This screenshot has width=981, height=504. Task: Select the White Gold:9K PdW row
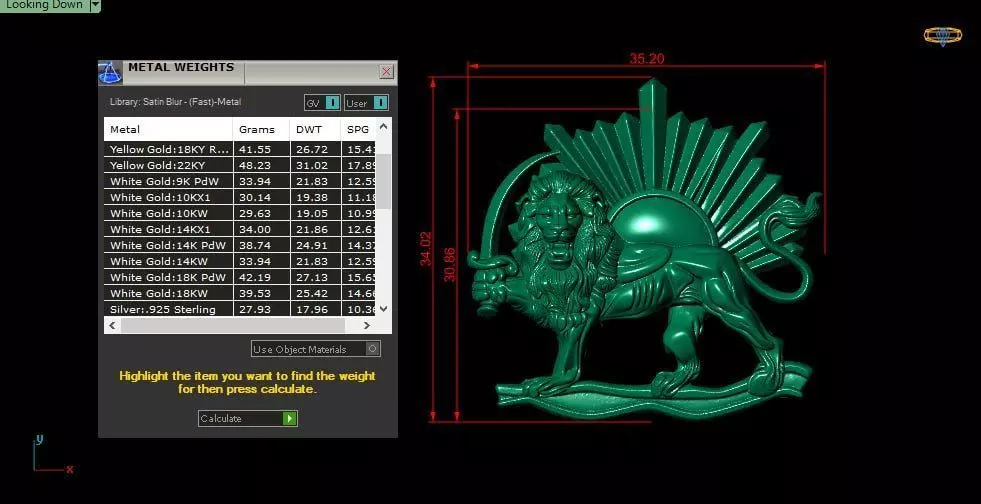[x=240, y=181]
